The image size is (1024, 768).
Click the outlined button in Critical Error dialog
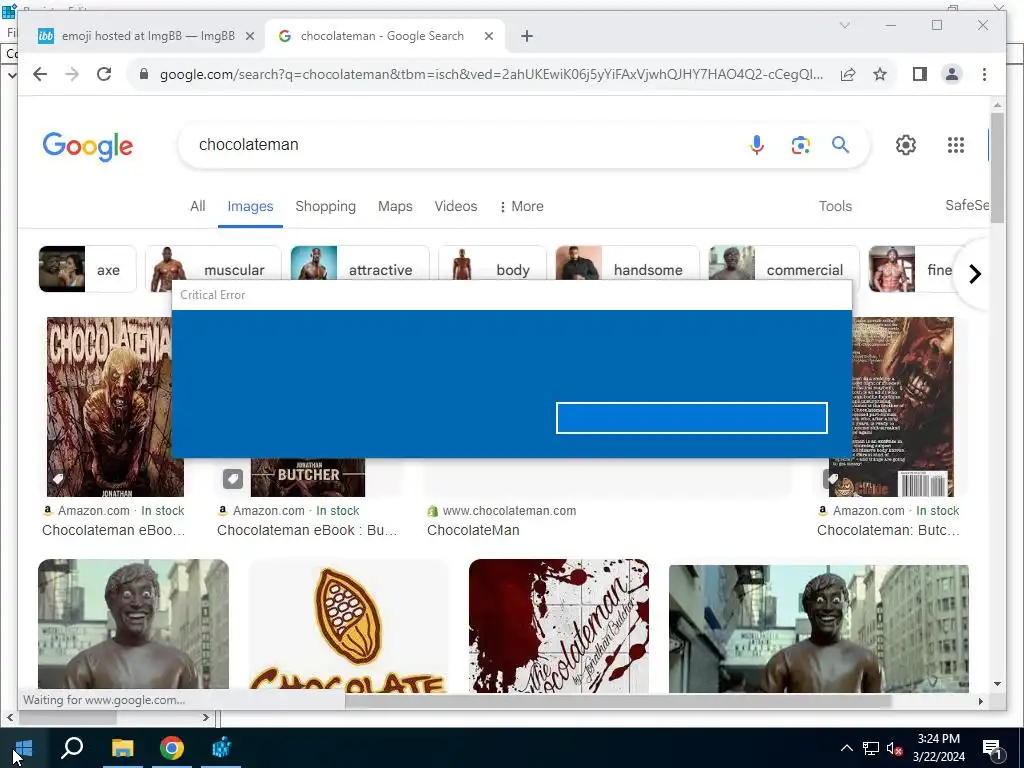tap(692, 418)
